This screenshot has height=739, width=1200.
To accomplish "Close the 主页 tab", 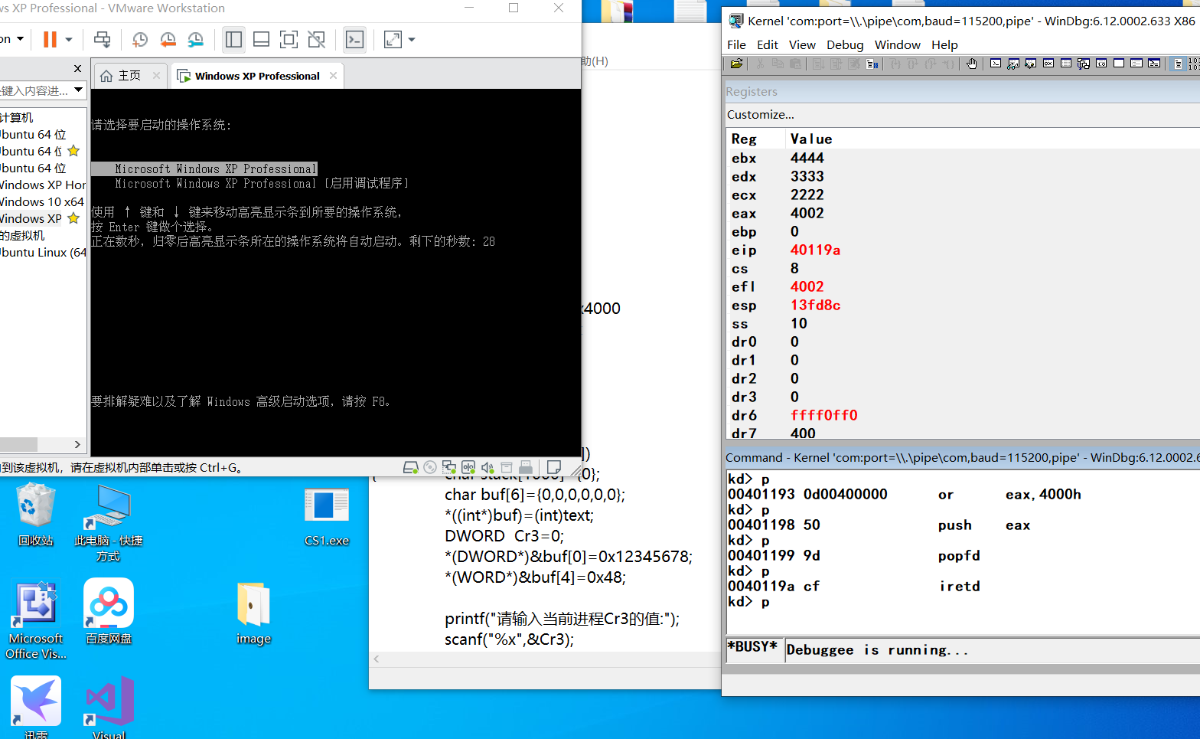I will pos(156,76).
